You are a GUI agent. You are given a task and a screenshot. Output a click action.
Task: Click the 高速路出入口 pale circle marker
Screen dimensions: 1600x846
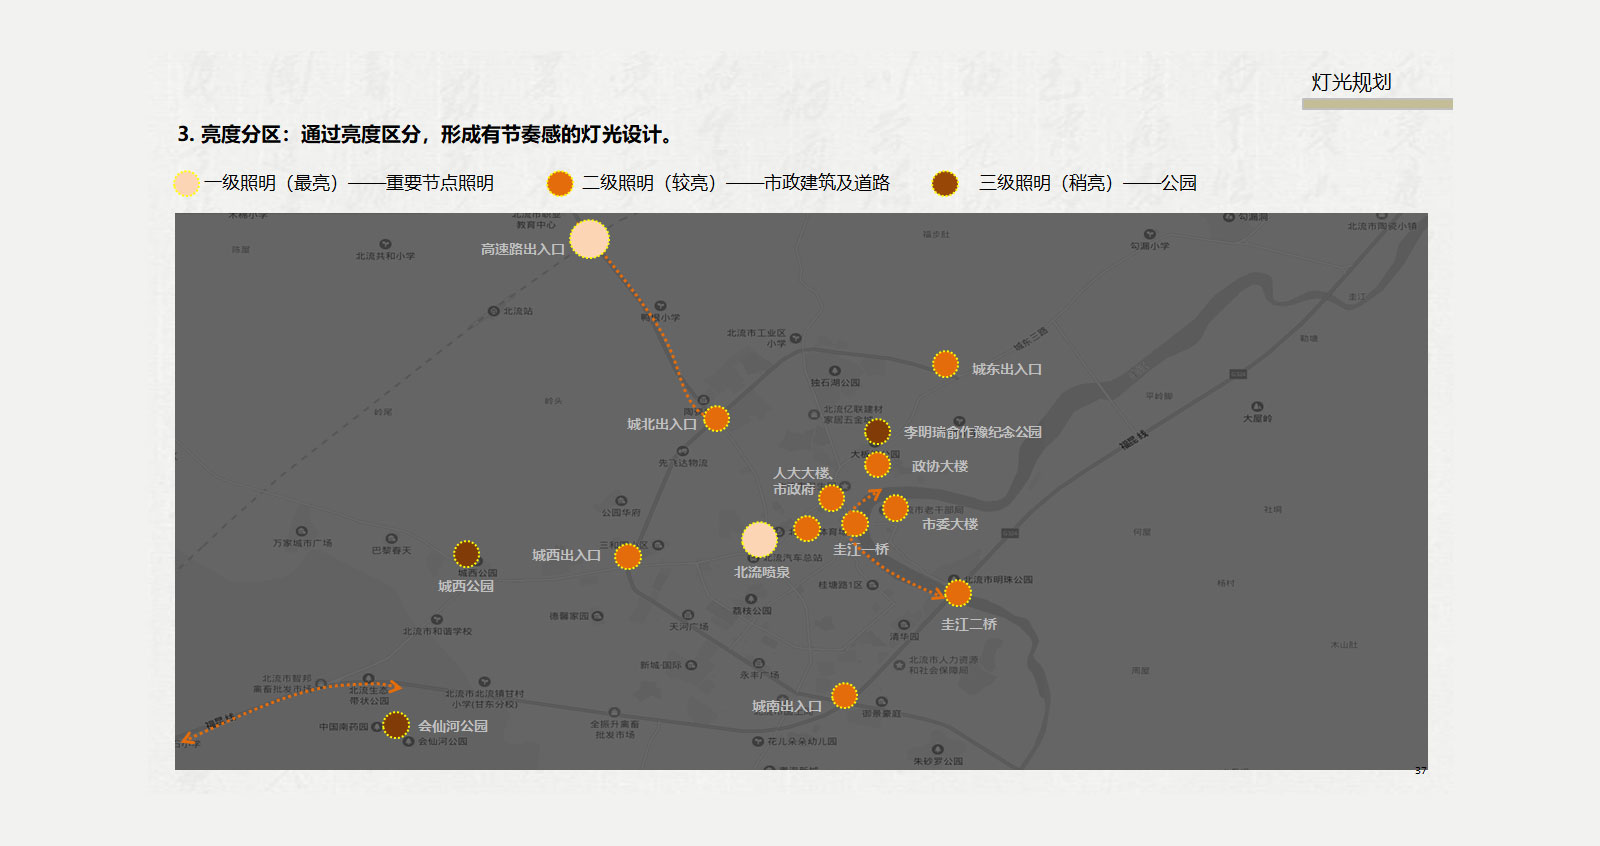589,239
